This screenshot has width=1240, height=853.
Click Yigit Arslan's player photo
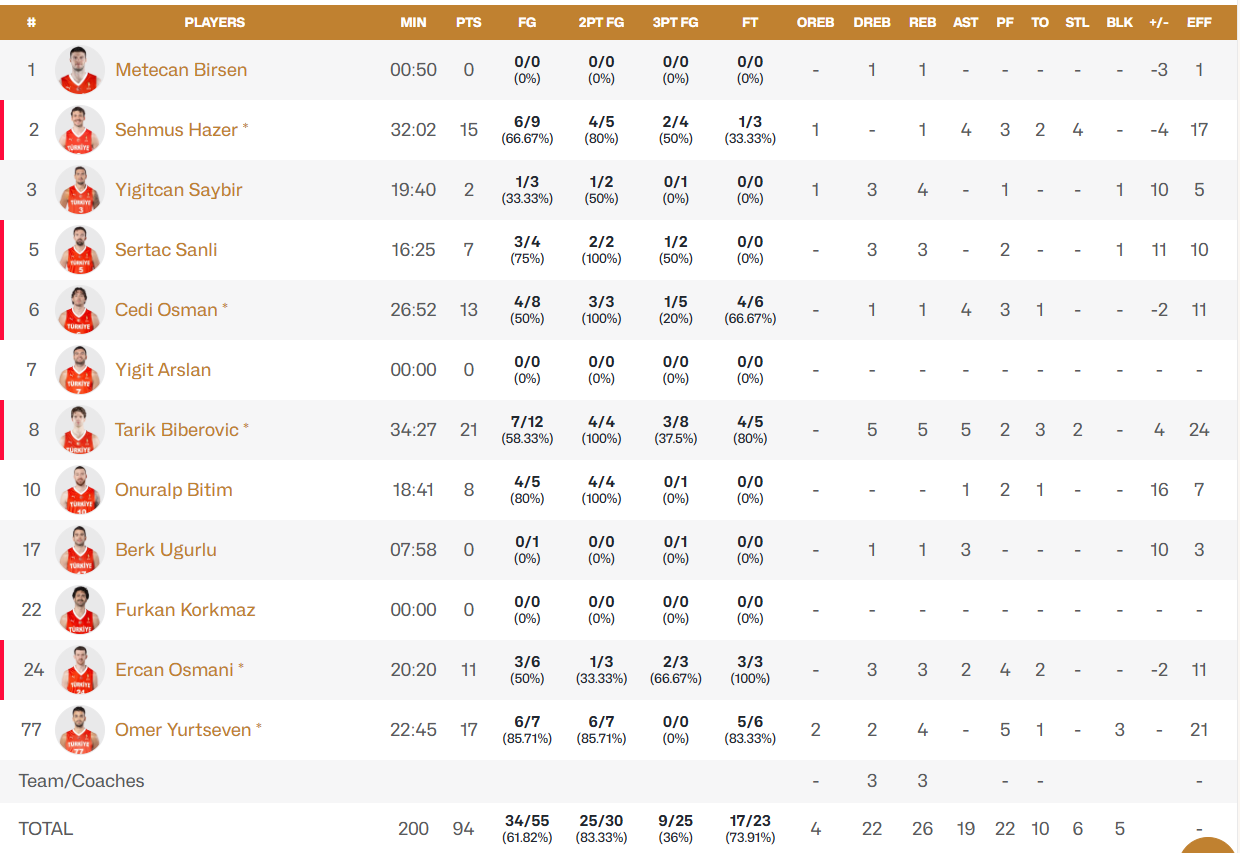[x=80, y=370]
